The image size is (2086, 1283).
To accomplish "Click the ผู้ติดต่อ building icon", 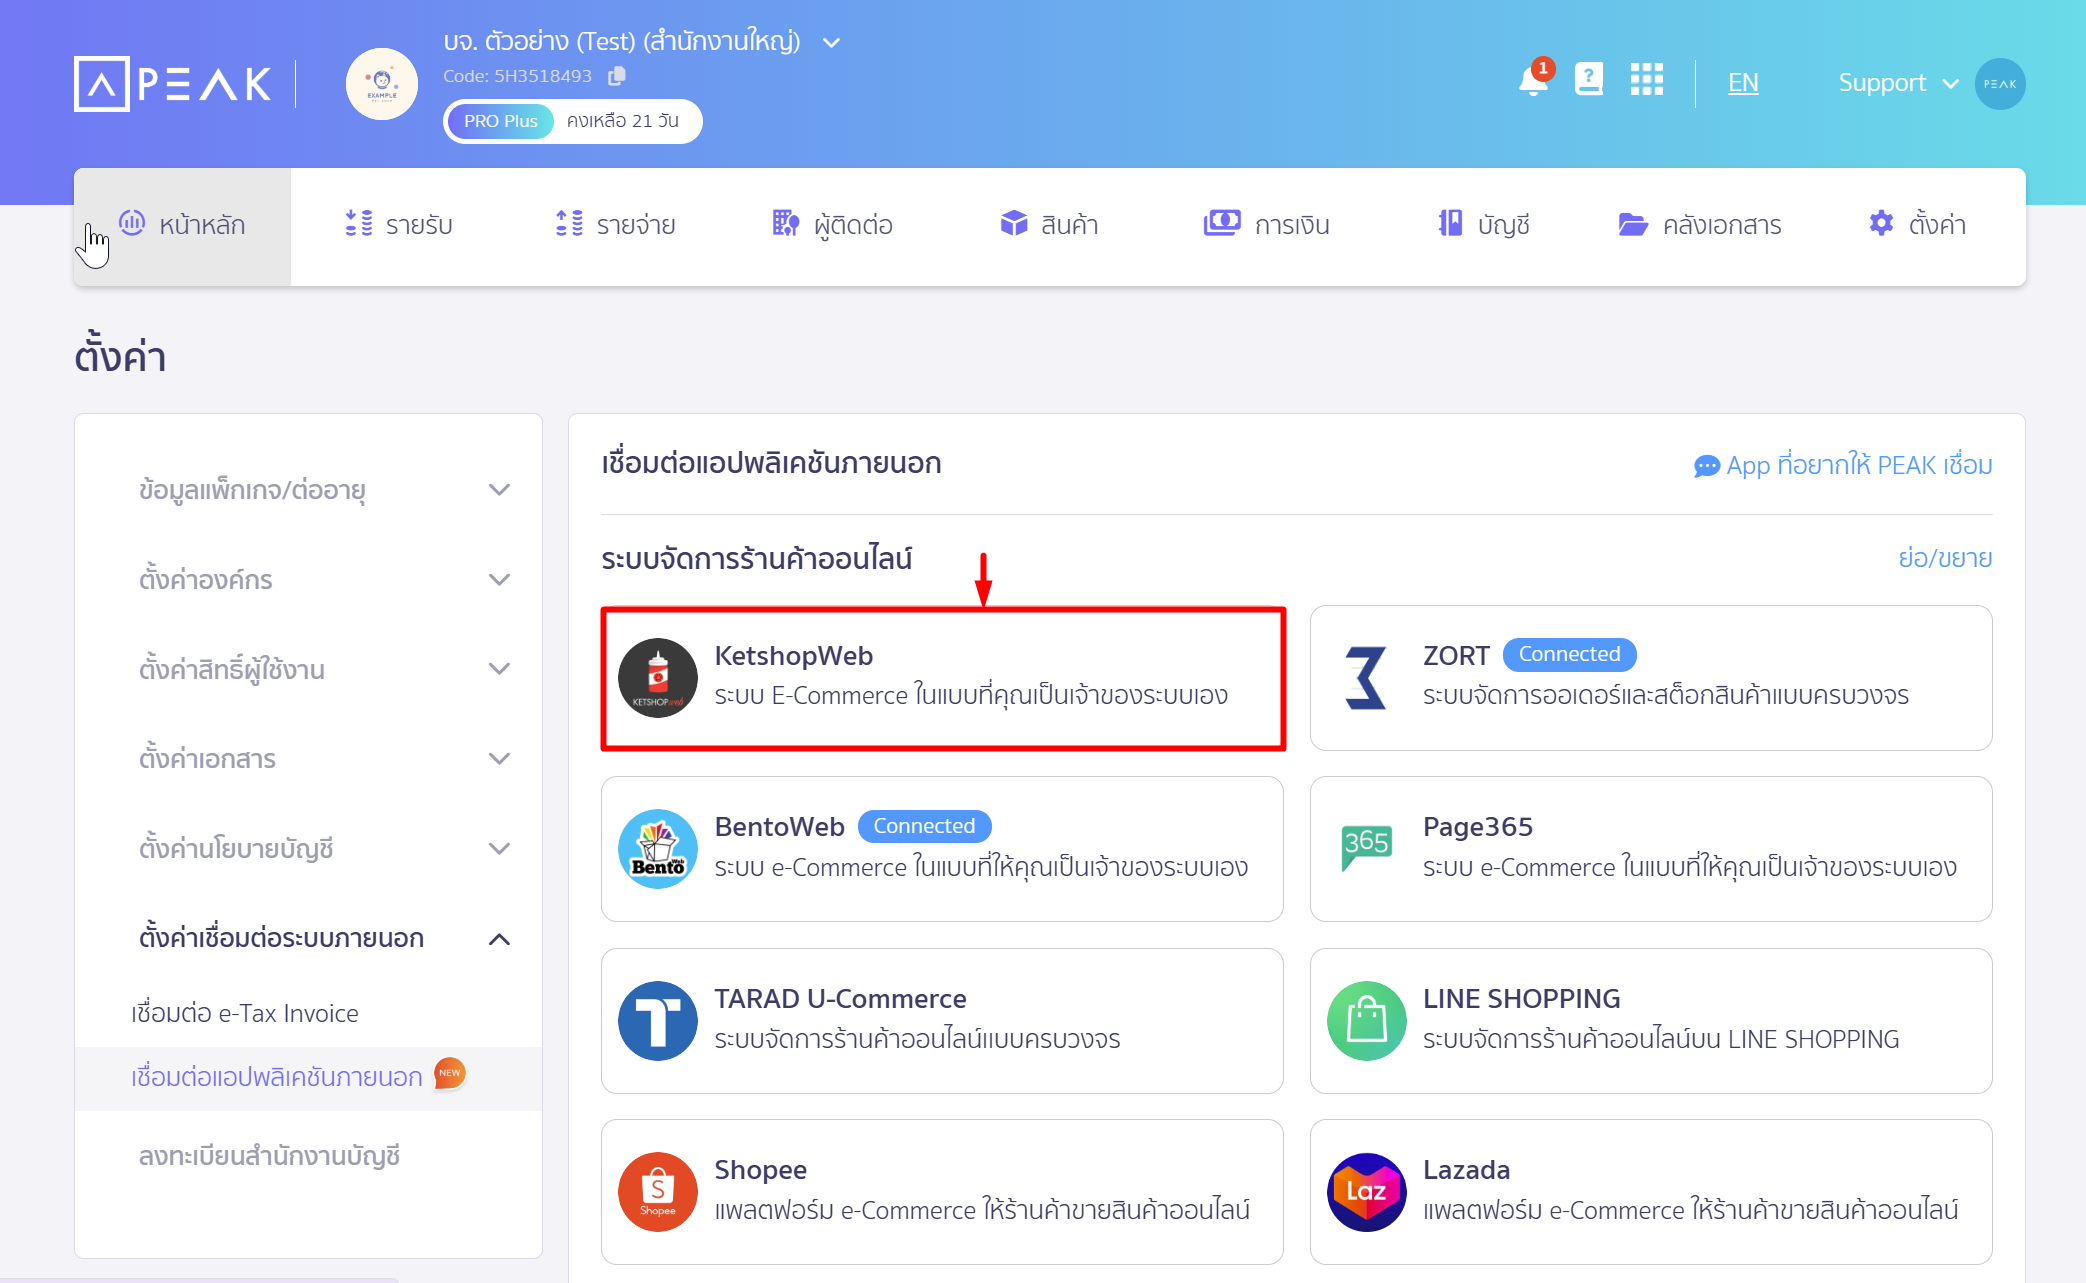I will [x=785, y=223].
